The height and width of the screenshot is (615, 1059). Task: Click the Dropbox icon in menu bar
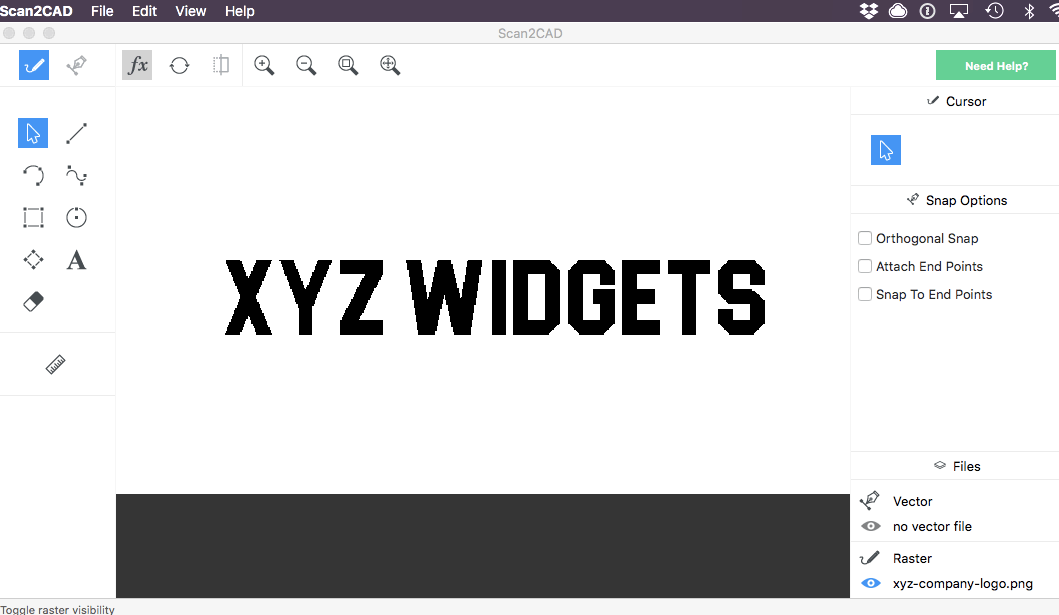(x=868, y=11)
